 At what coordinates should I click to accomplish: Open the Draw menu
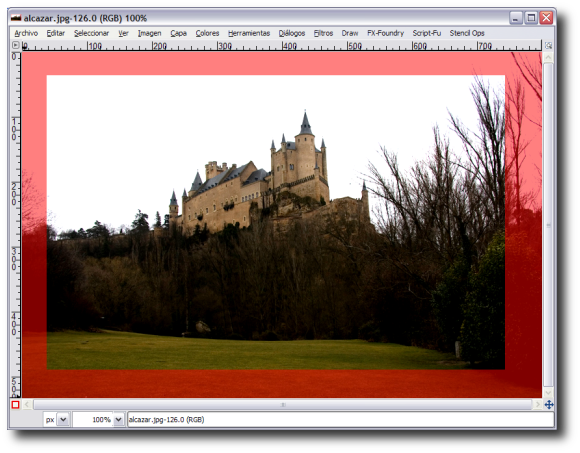pyautogui.click(x=350, y=33)
